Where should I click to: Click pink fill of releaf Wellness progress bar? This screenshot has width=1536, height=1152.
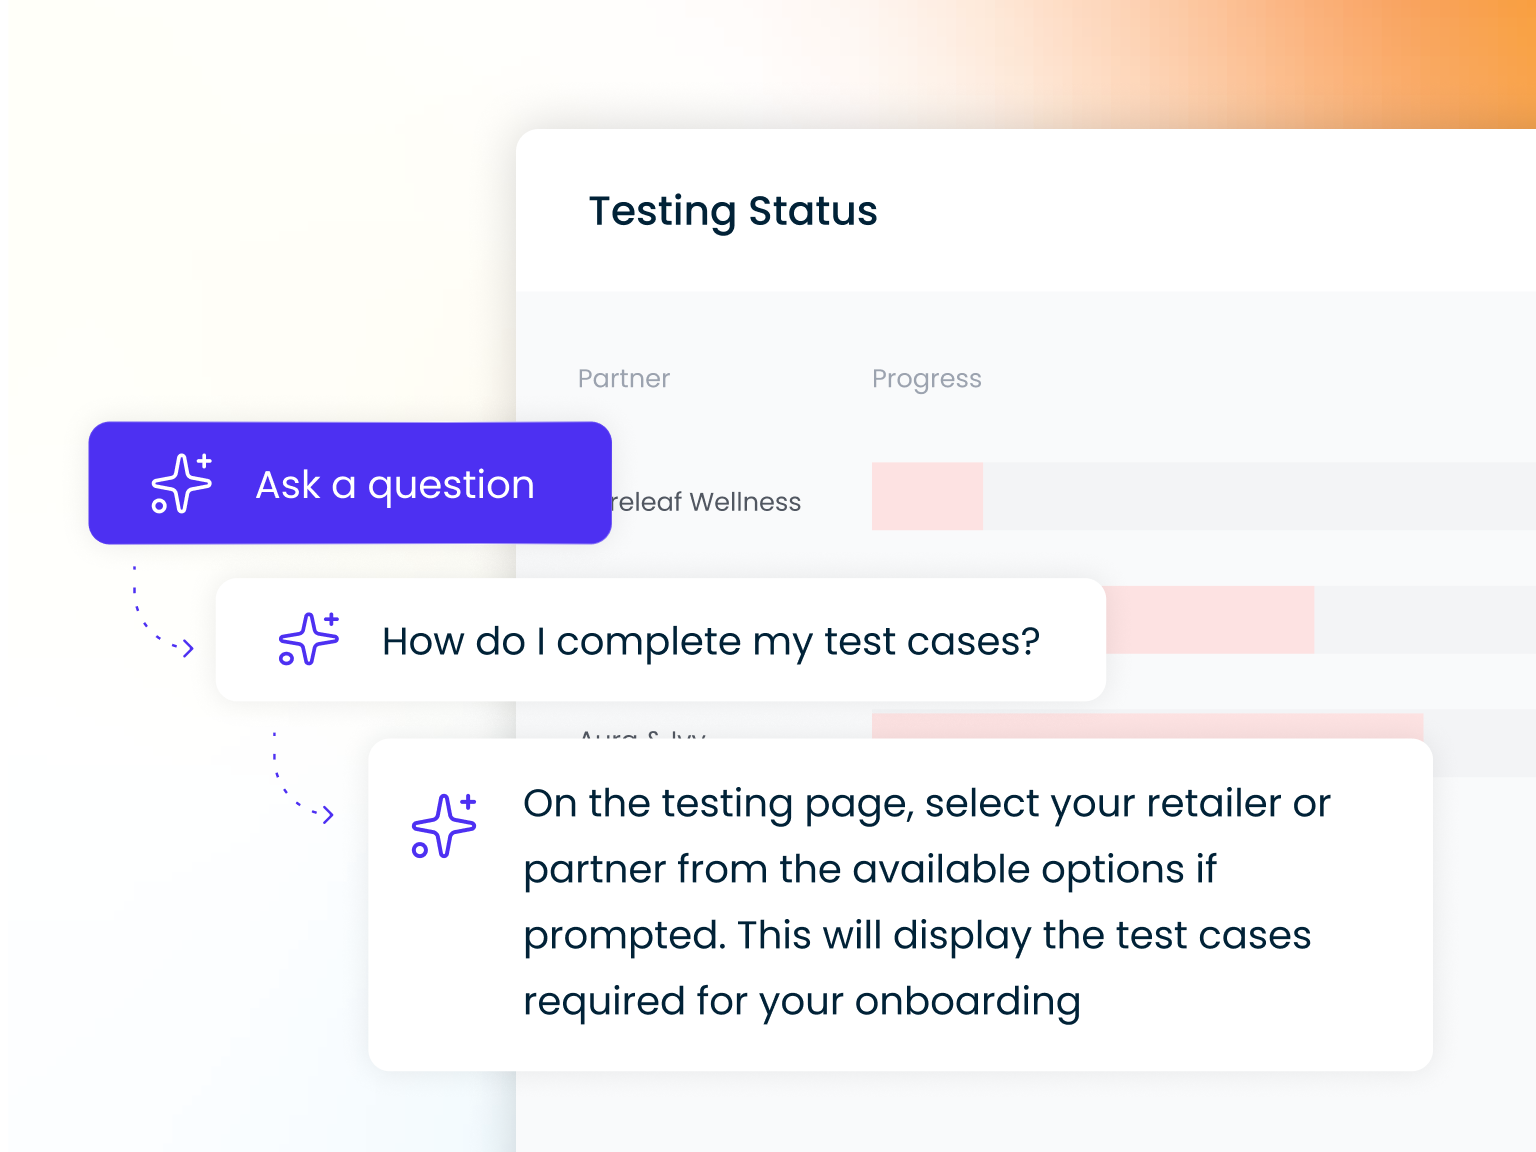(x=927, y=496)
